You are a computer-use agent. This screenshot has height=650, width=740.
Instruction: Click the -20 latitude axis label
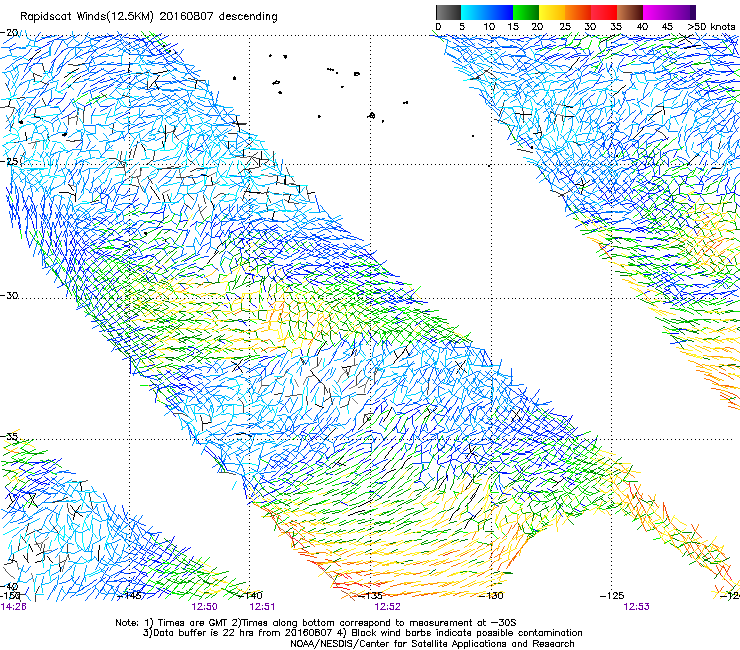tap(9, 33)
